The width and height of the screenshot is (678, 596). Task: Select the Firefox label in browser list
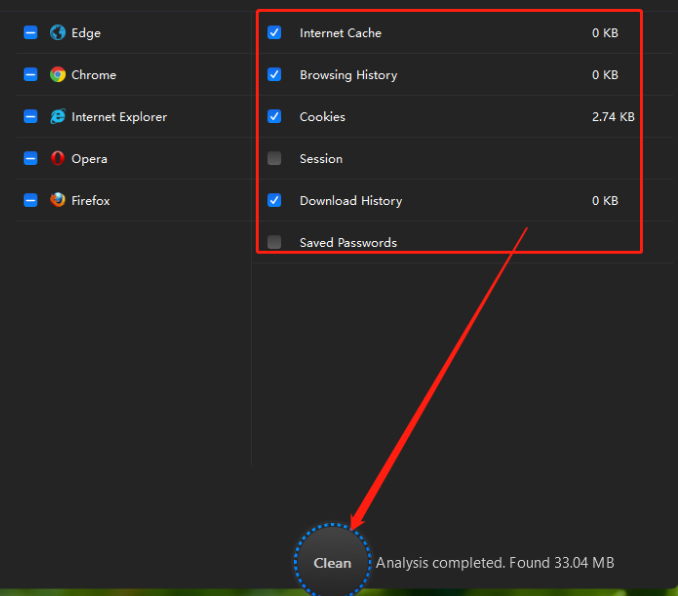pos(90,201)
